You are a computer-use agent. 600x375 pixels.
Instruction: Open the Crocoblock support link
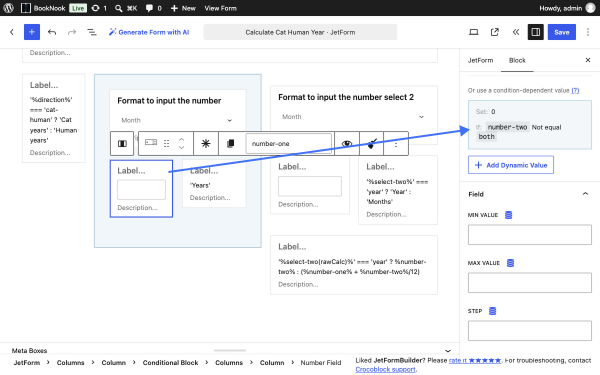[385, 369]
